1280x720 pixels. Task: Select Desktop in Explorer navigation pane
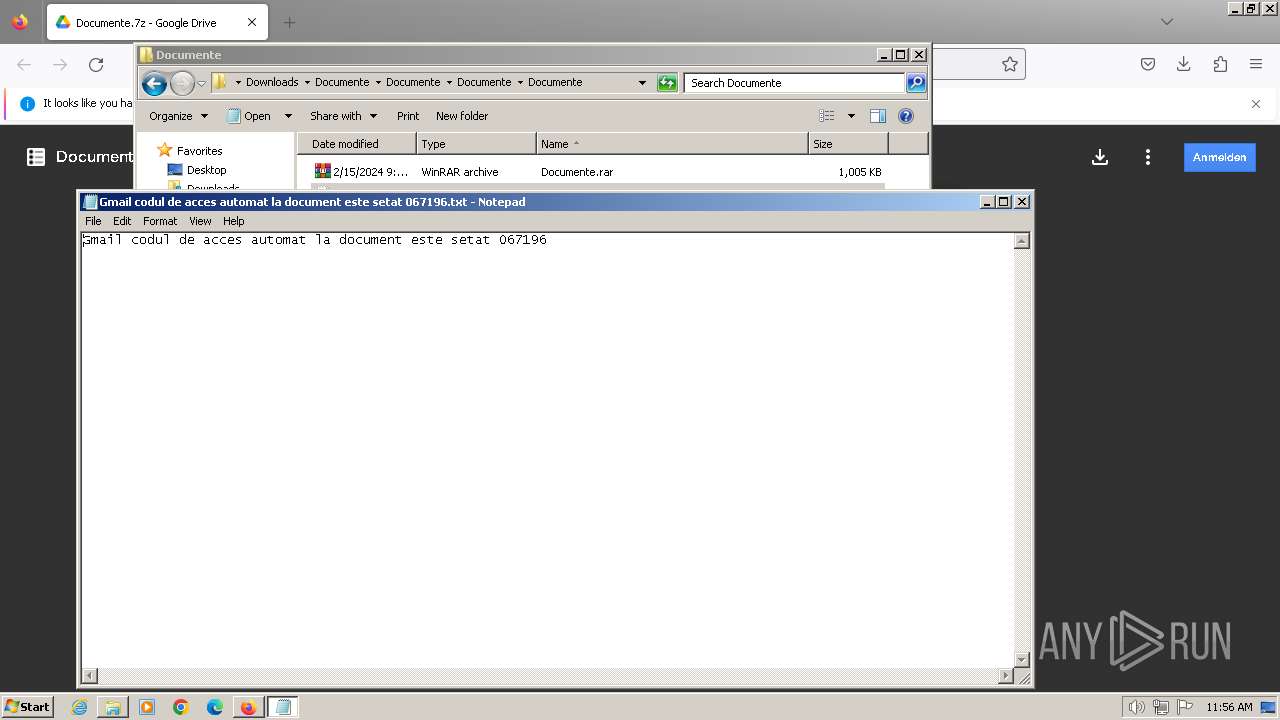point(206,170)
